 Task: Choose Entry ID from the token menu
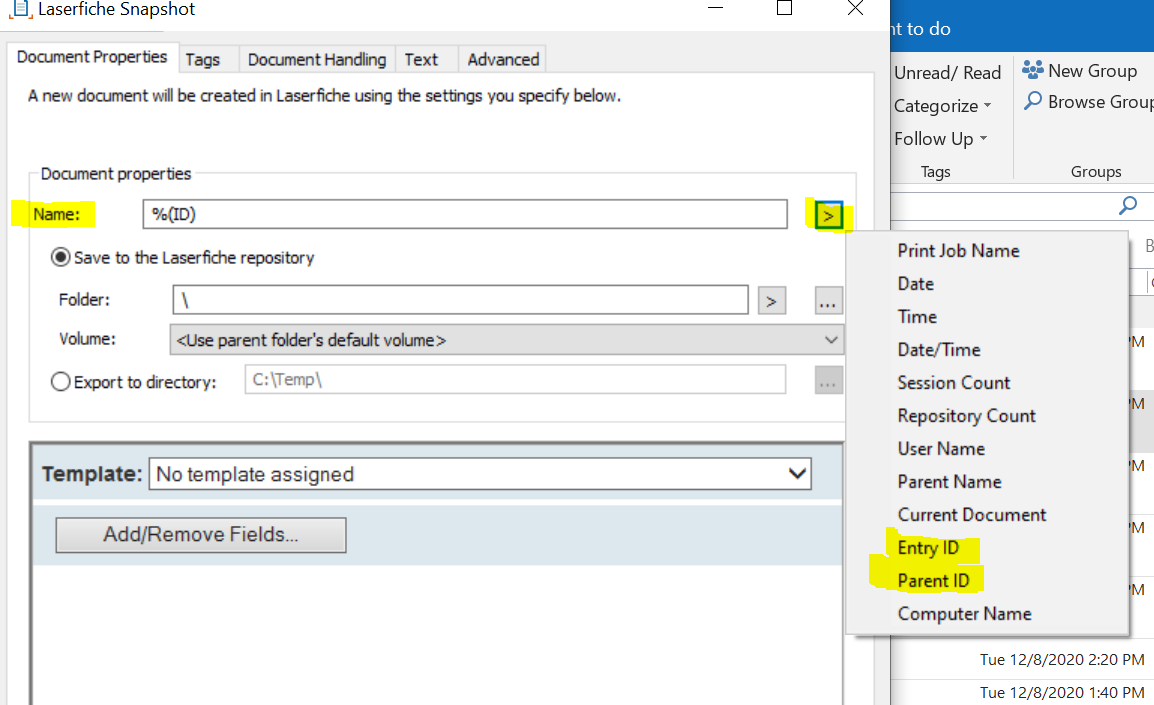coord(928,548)
